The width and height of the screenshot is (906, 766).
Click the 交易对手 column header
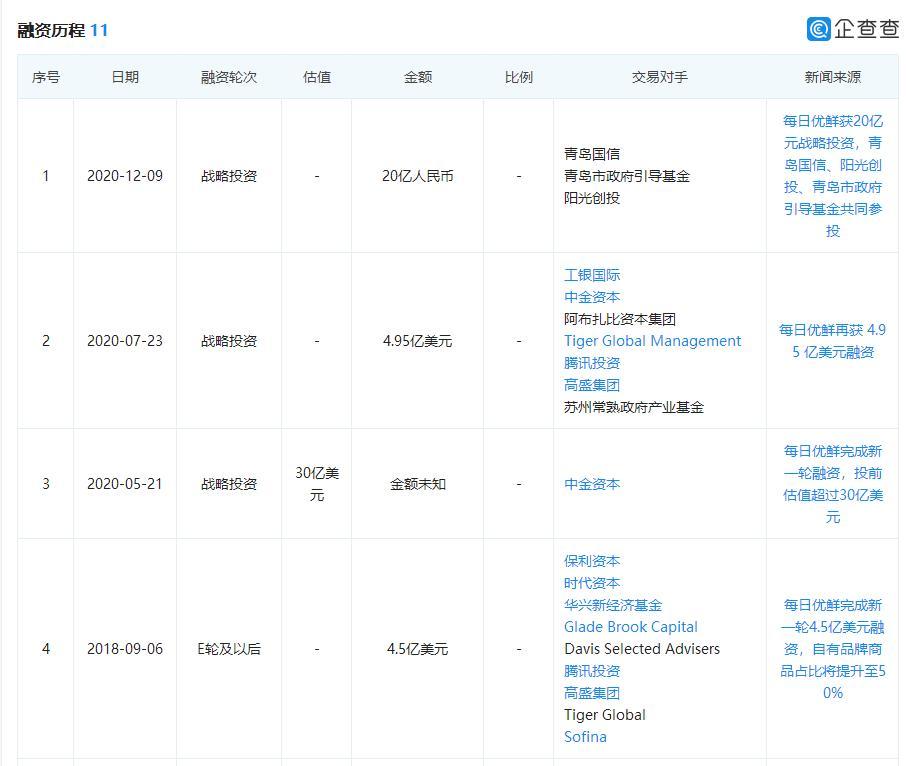point(659,77)
